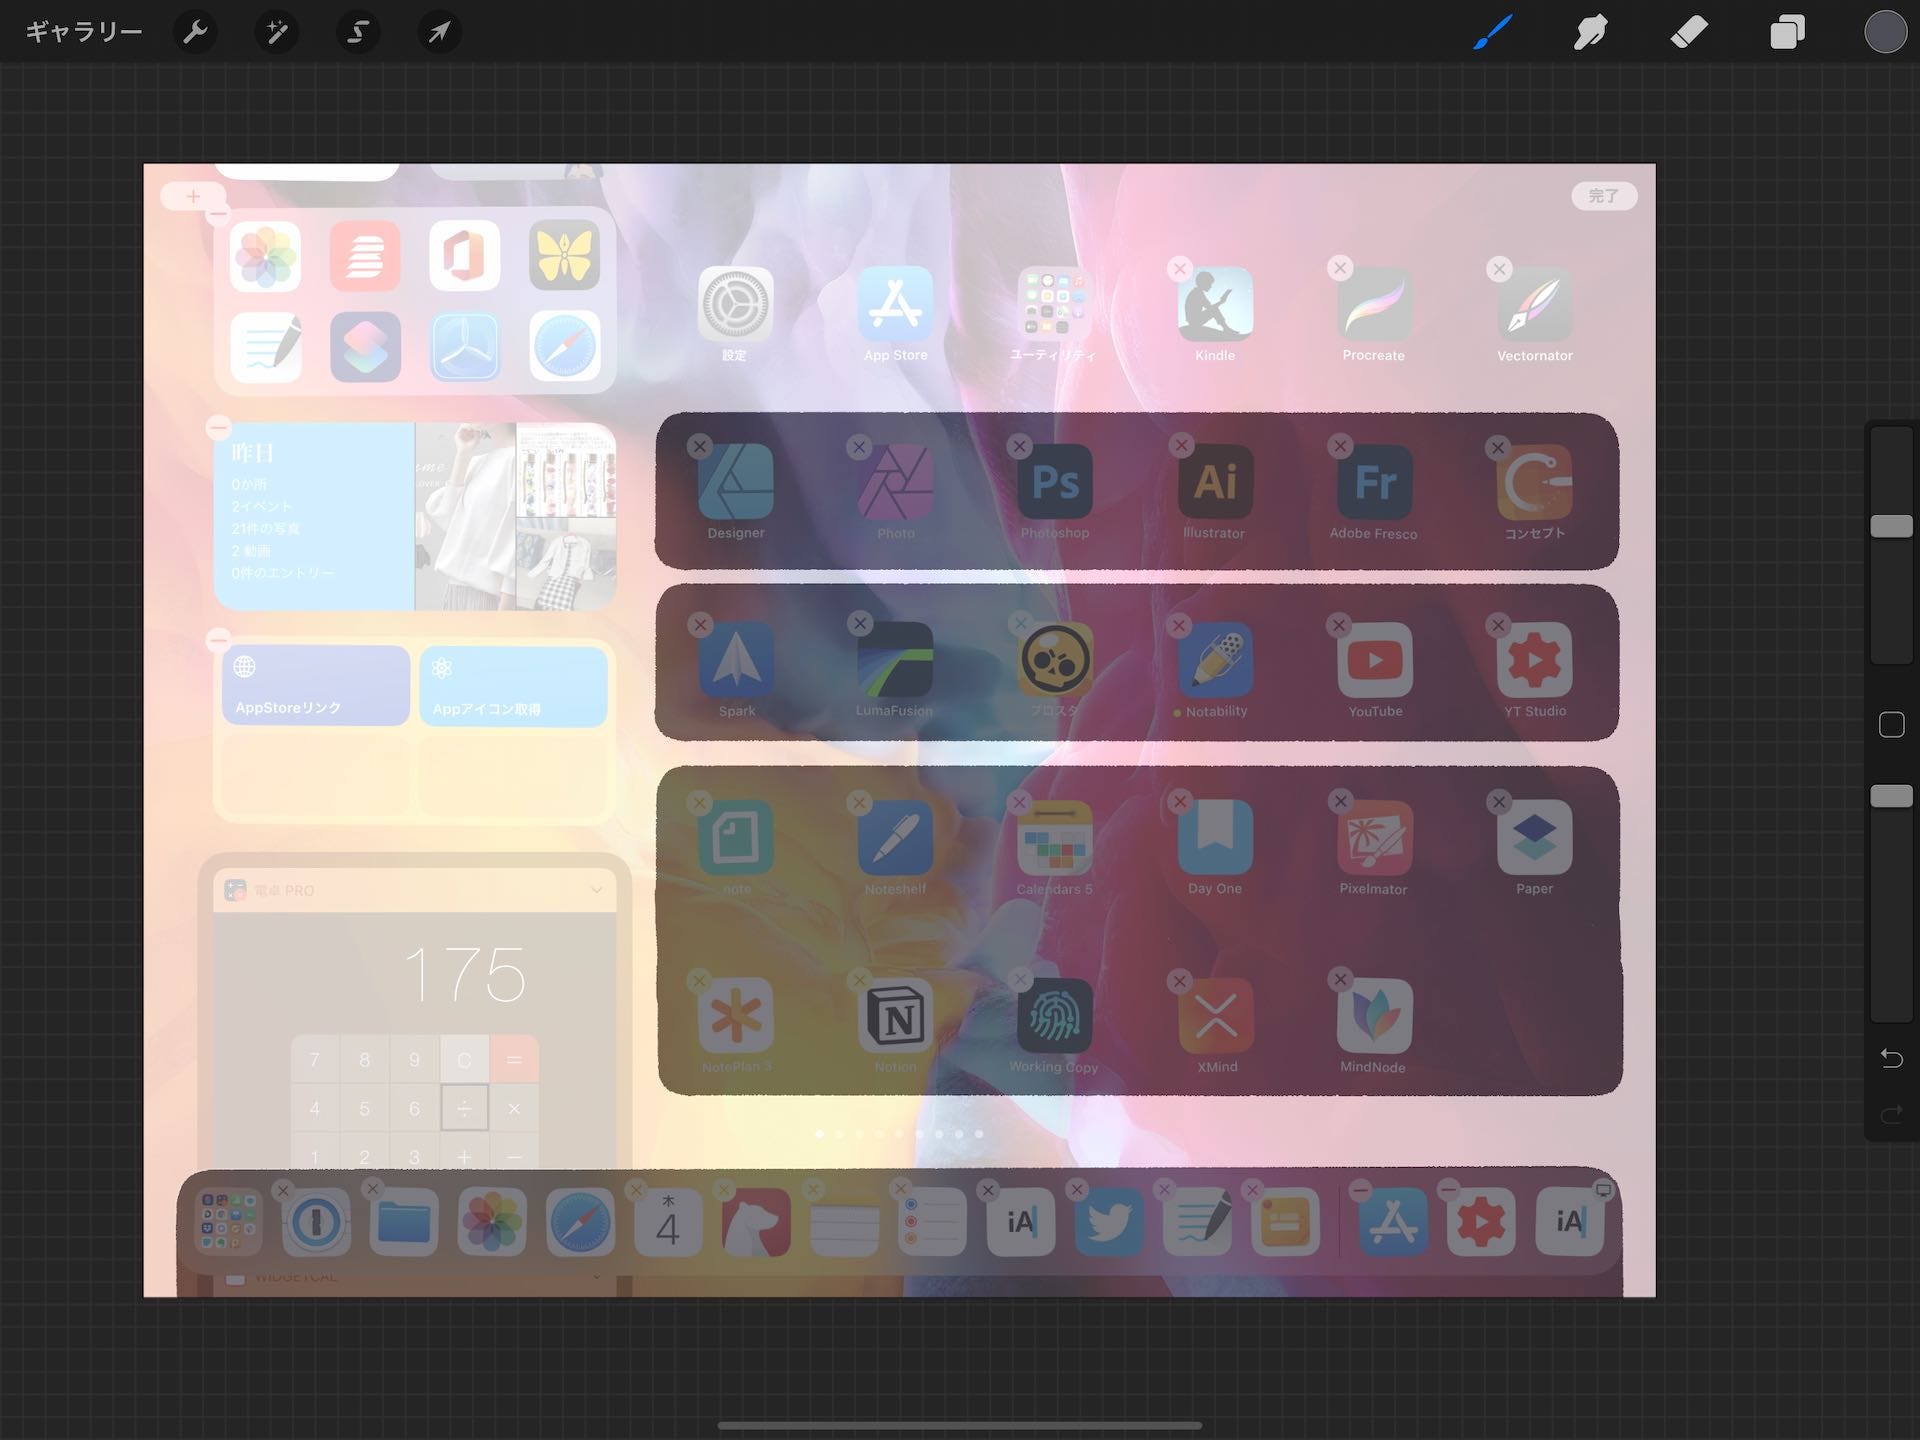Open the Illustrator Ai icon
This screenshot has width=1920, height=1440.
(1215, 482)
